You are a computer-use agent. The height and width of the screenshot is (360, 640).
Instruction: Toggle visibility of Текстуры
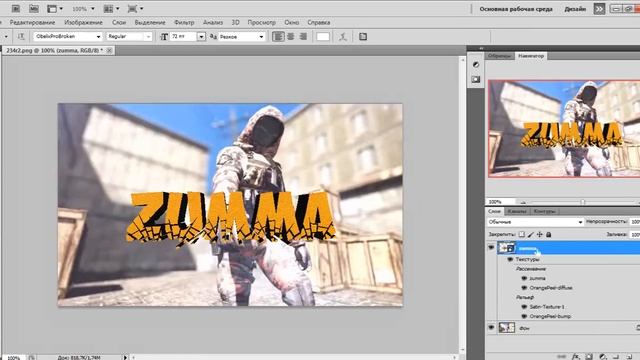pos(510,259)
